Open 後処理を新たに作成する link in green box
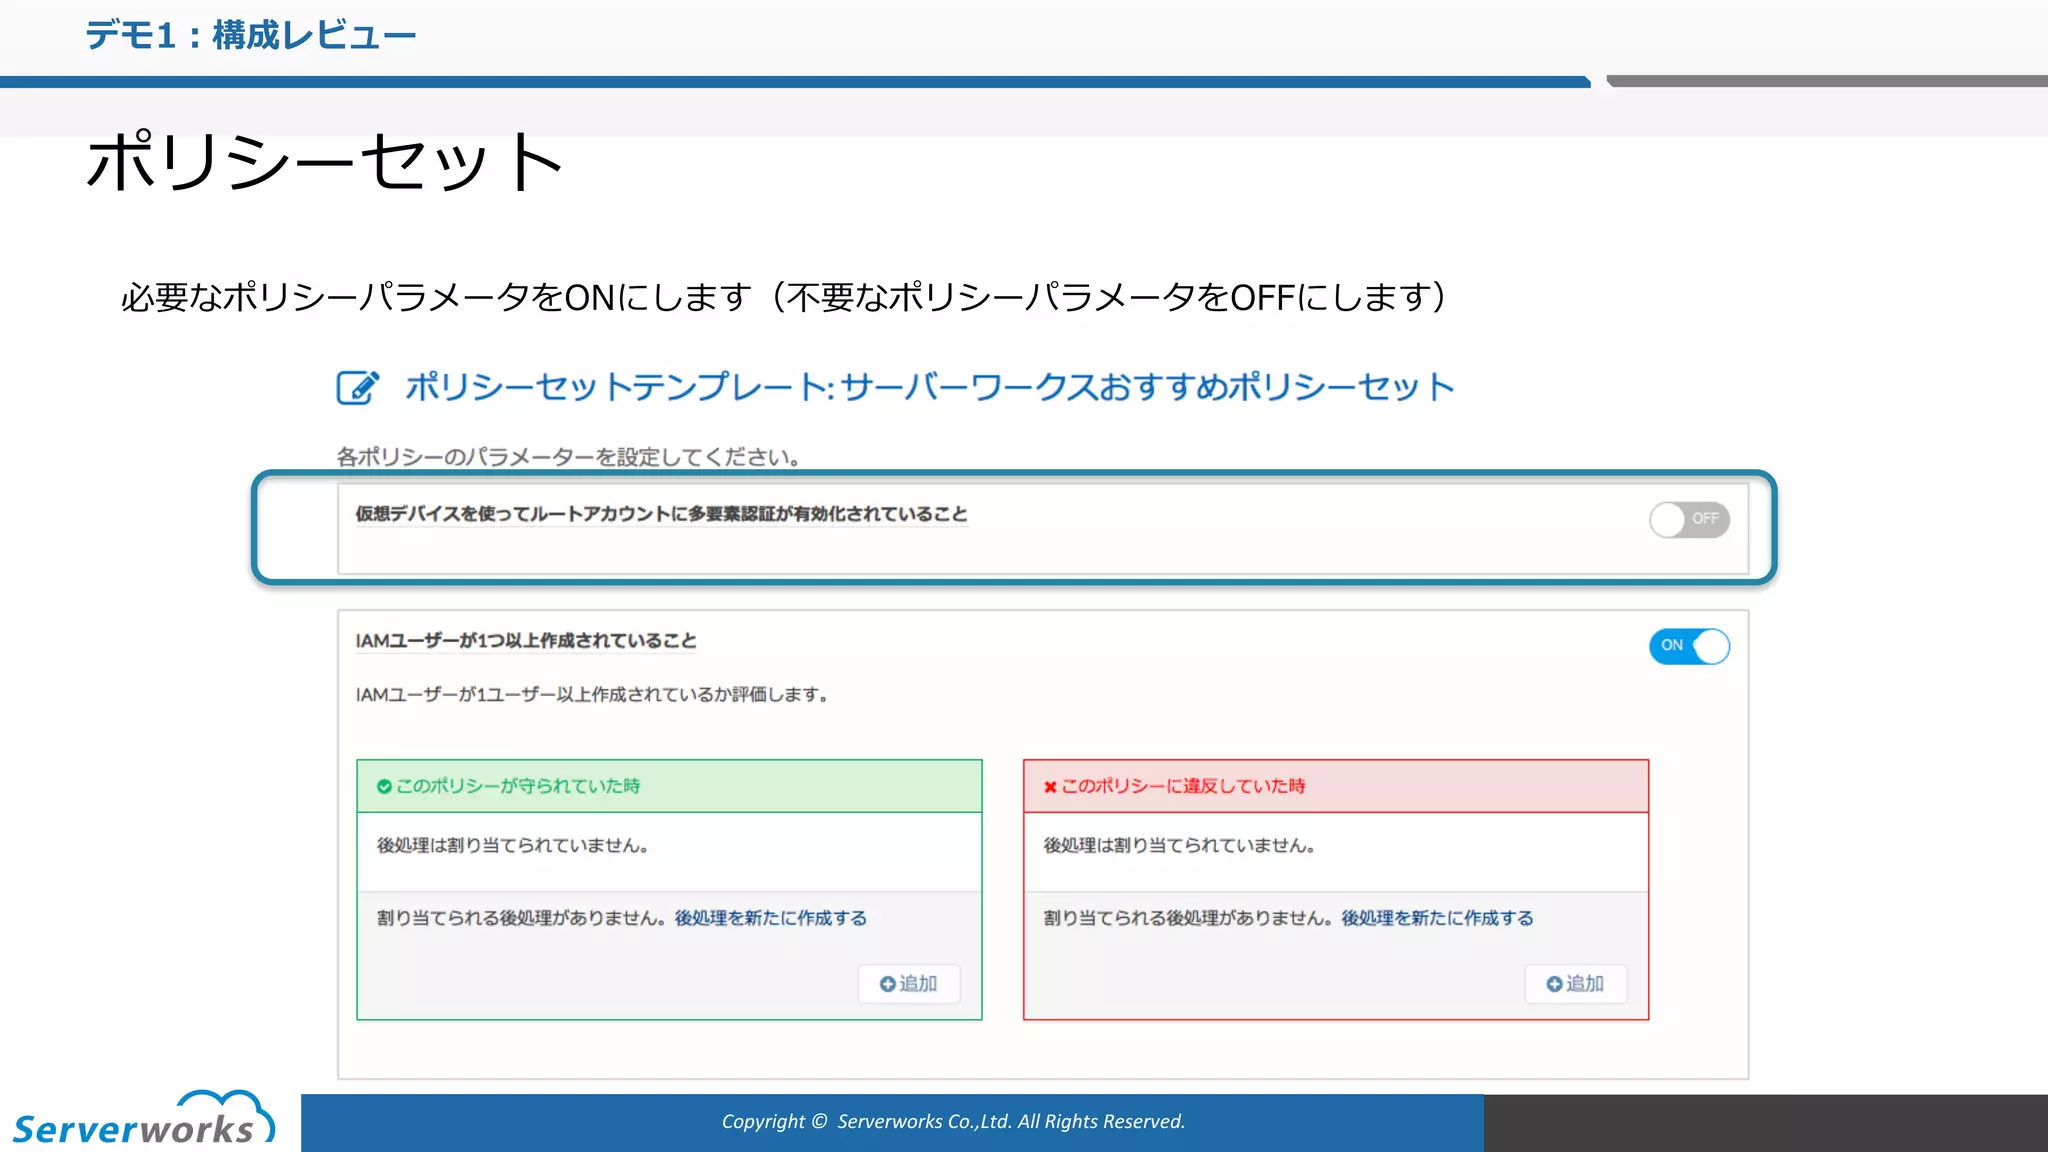The height and width of the screenshot is (1152, 2048). [771, 918]
